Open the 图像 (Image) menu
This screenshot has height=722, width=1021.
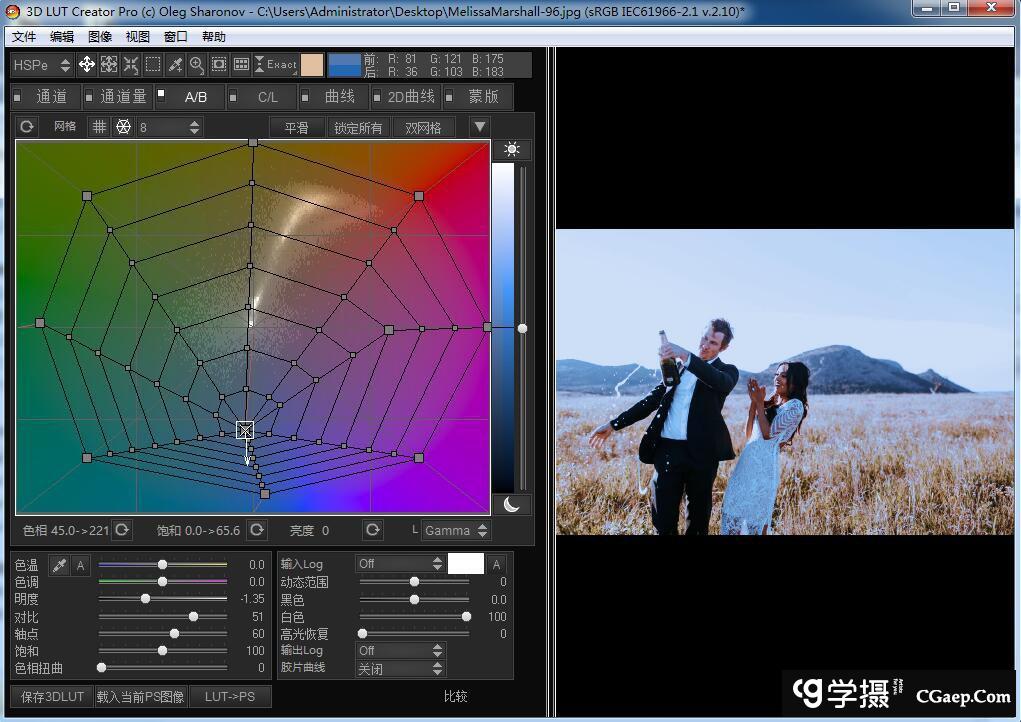pos(100,37)
